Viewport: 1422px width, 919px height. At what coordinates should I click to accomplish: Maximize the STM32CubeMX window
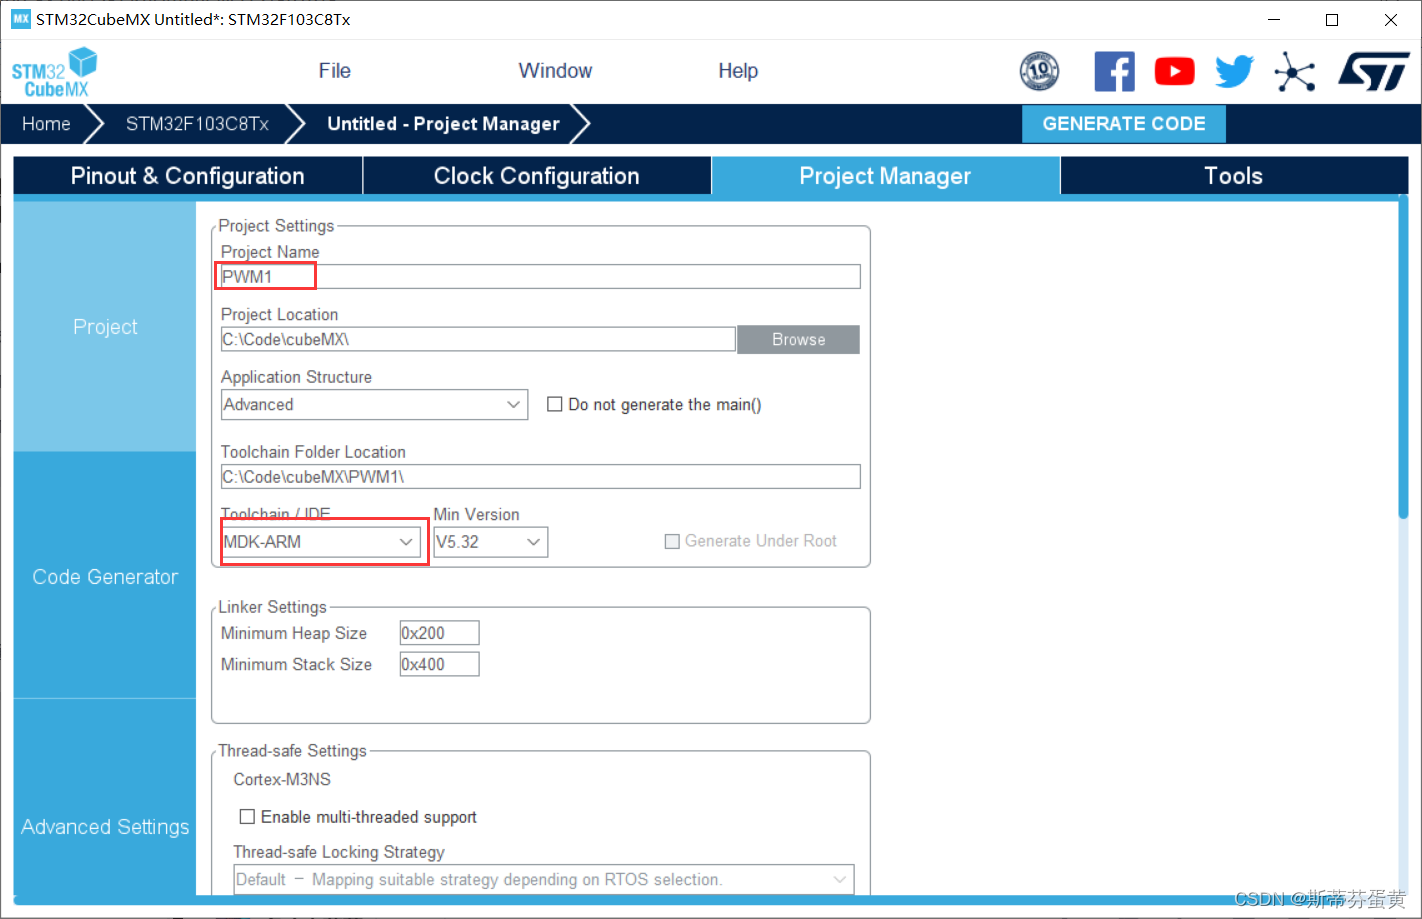(1332, 19)
